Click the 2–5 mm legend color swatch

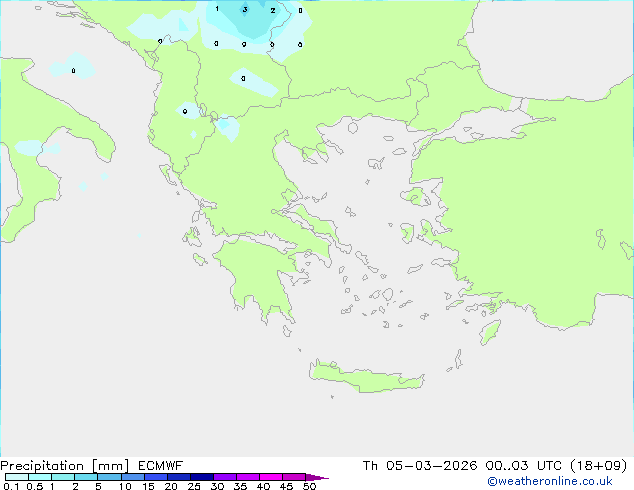click(x=86, y=477)
